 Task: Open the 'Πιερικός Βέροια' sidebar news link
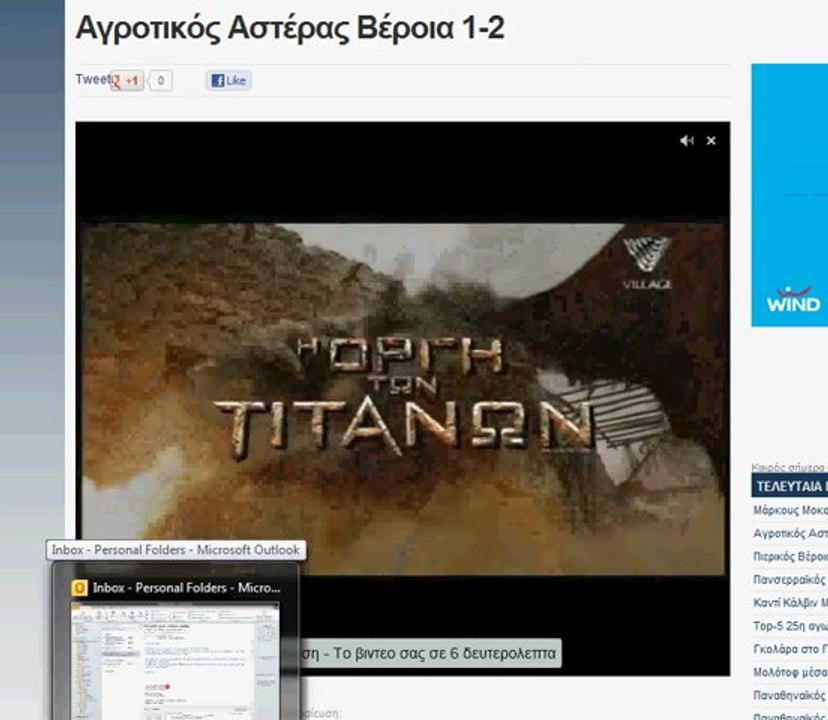(791, 557)
